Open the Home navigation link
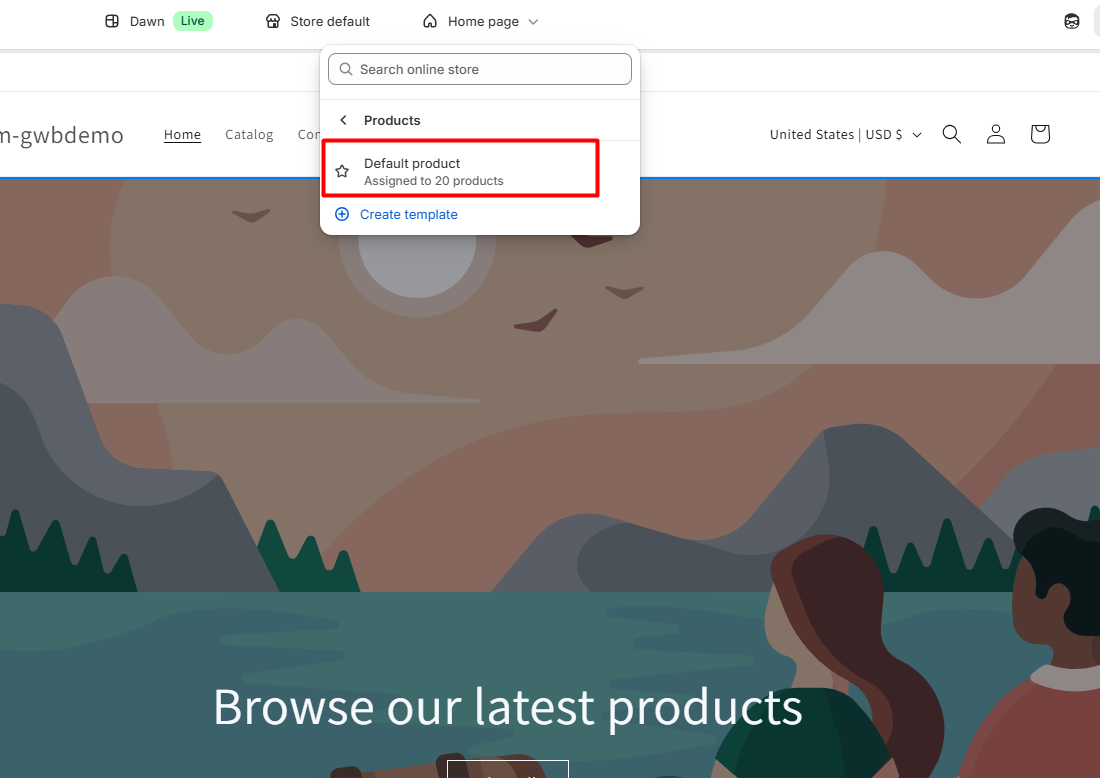Viewport: 1100px width, 778px height. (x=182, y=134)
